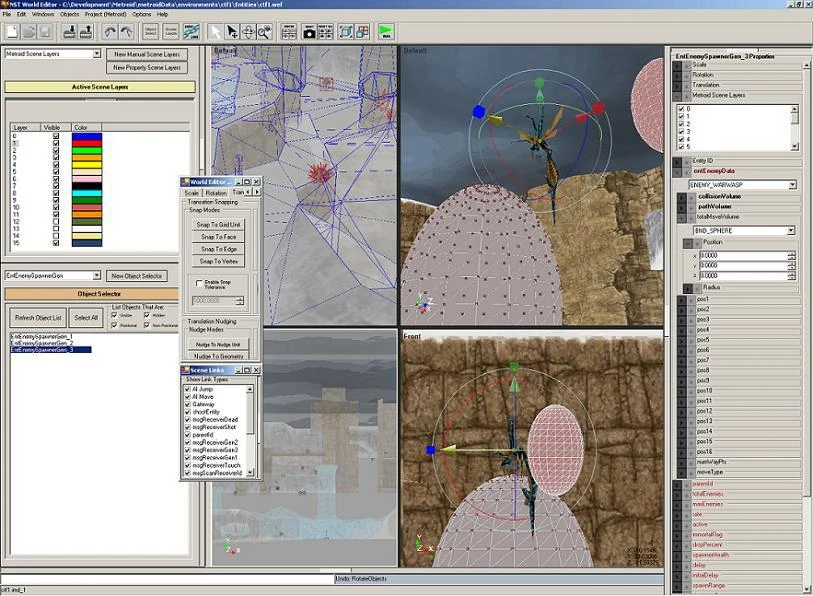The width and height of the screenshot is (813, 596).
Task: Click New Property Scene Layers button
Action: tap(147, 67)
